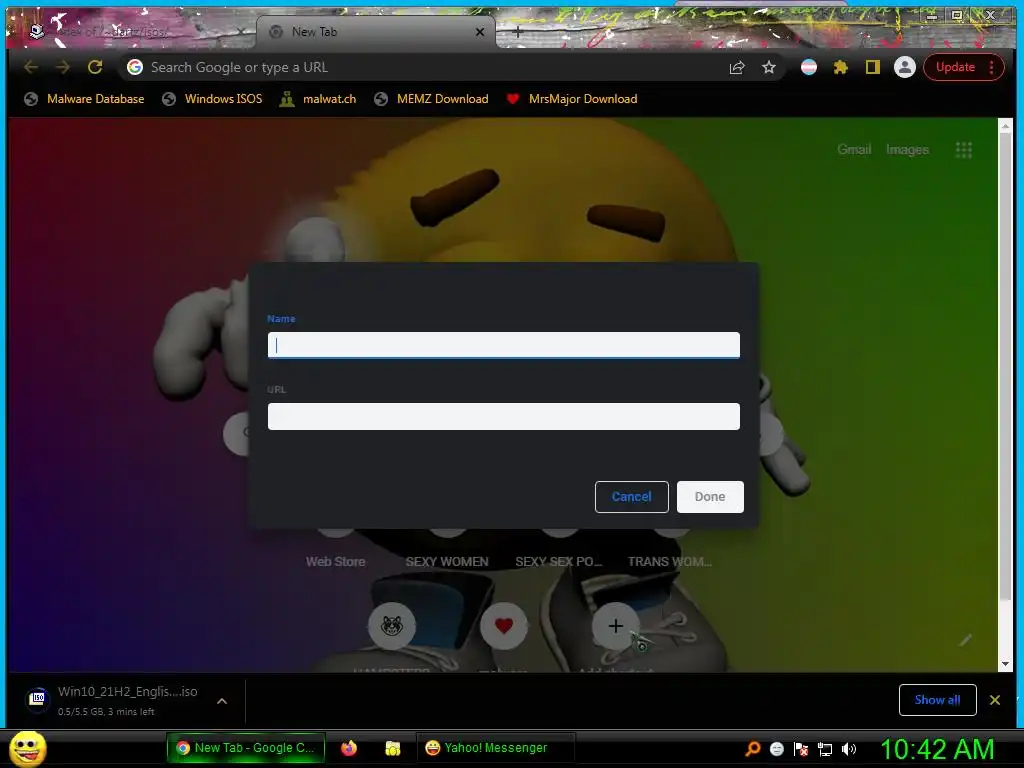Screen dimensions: 1024x768
Task: Bookmark this tab with the star icon
Action: [x=769, y=67]
